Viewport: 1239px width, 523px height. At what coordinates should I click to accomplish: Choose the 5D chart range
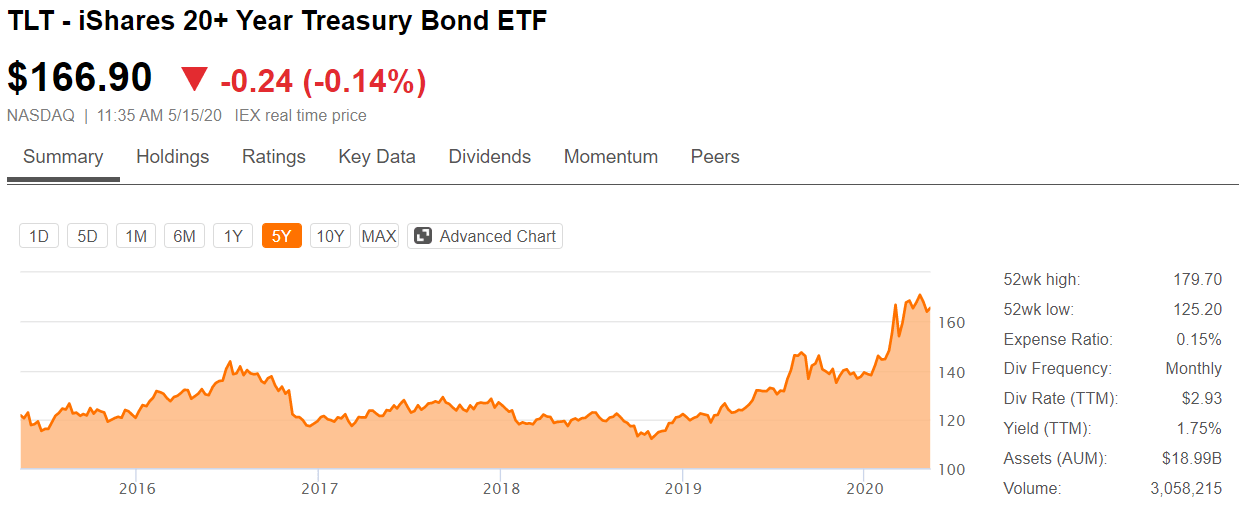click(x=87, y=236)
